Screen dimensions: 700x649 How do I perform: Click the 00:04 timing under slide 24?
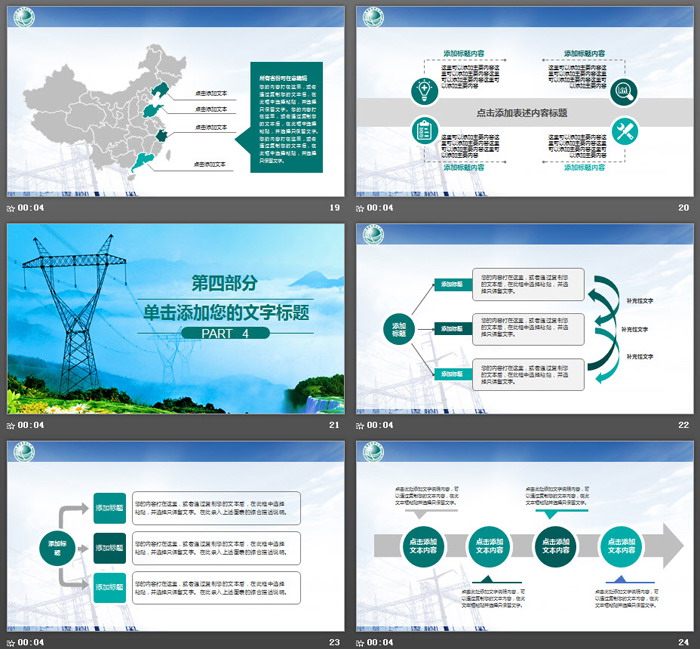point(382,642)
